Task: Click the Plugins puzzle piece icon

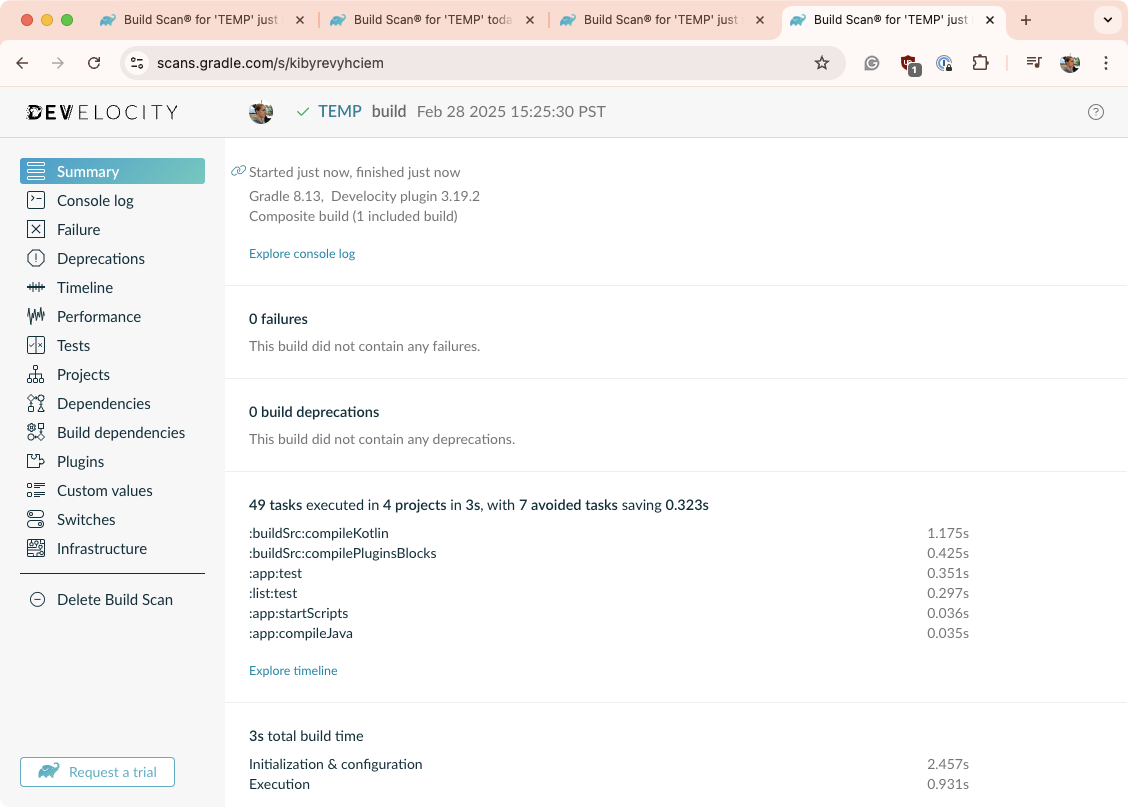Action: [36, 461]
